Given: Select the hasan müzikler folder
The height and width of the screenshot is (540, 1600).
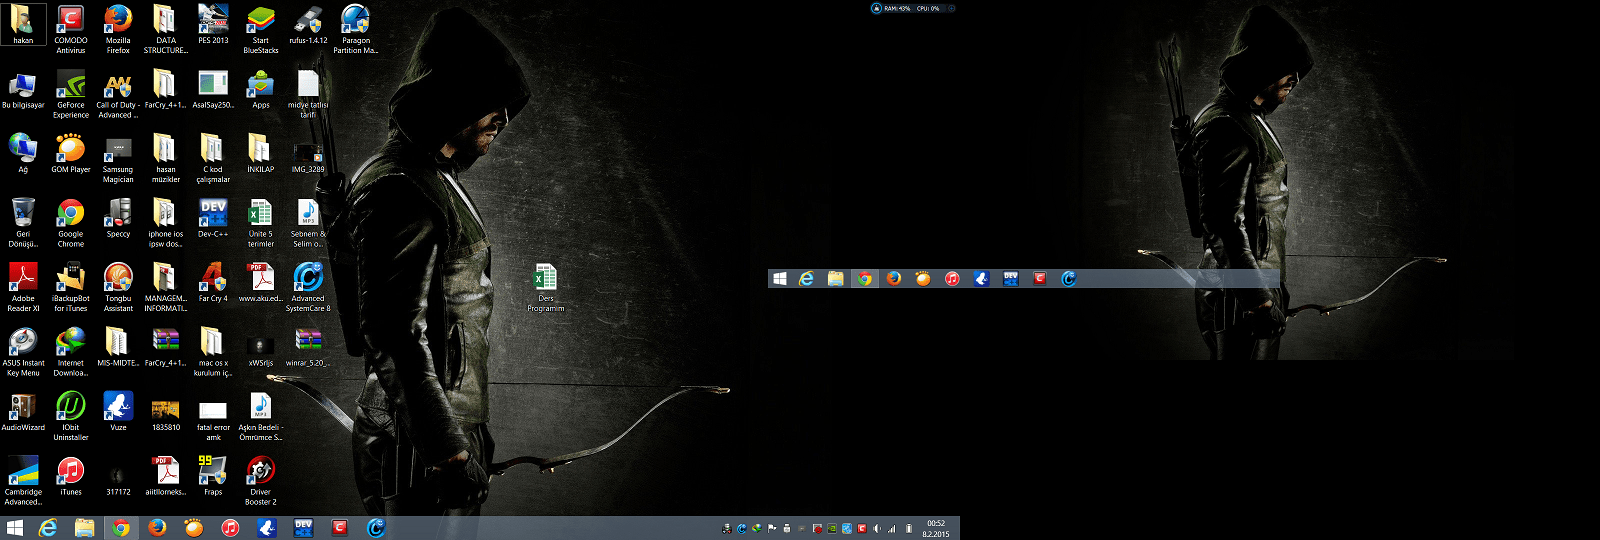Looking at the screenshot, I should (165, 158).
